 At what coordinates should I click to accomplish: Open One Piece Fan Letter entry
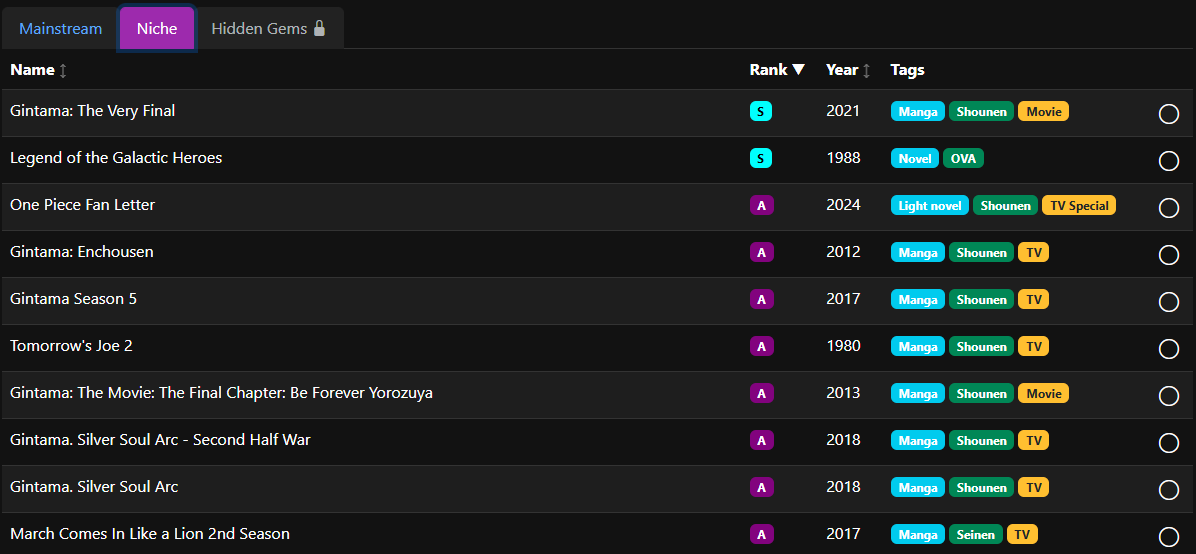click(82, 205)
